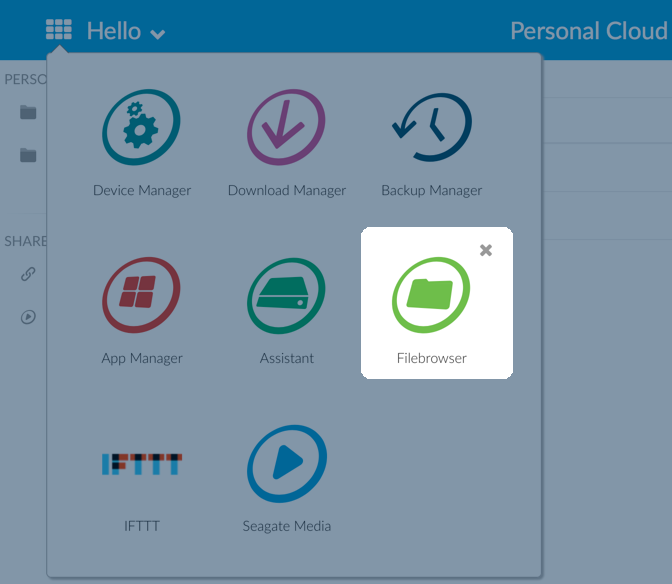Open the Backup Manager clock icon
The image size is (672, 584).
click(432, 127)
